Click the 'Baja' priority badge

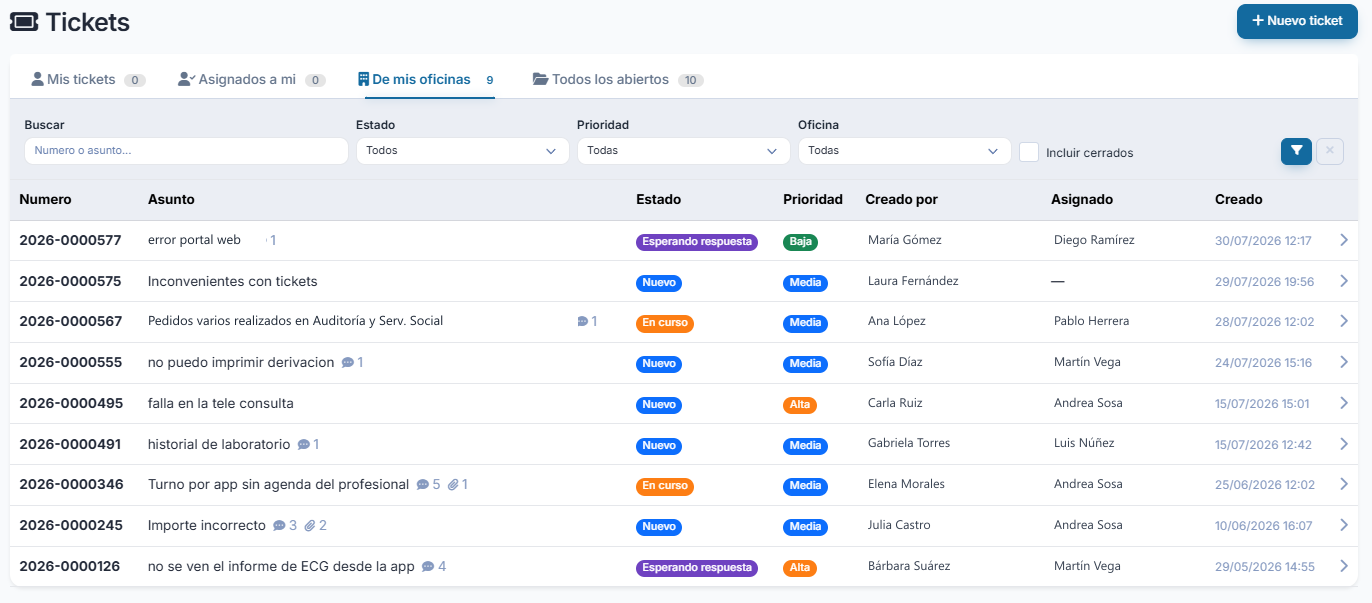[x=800, y=241]
